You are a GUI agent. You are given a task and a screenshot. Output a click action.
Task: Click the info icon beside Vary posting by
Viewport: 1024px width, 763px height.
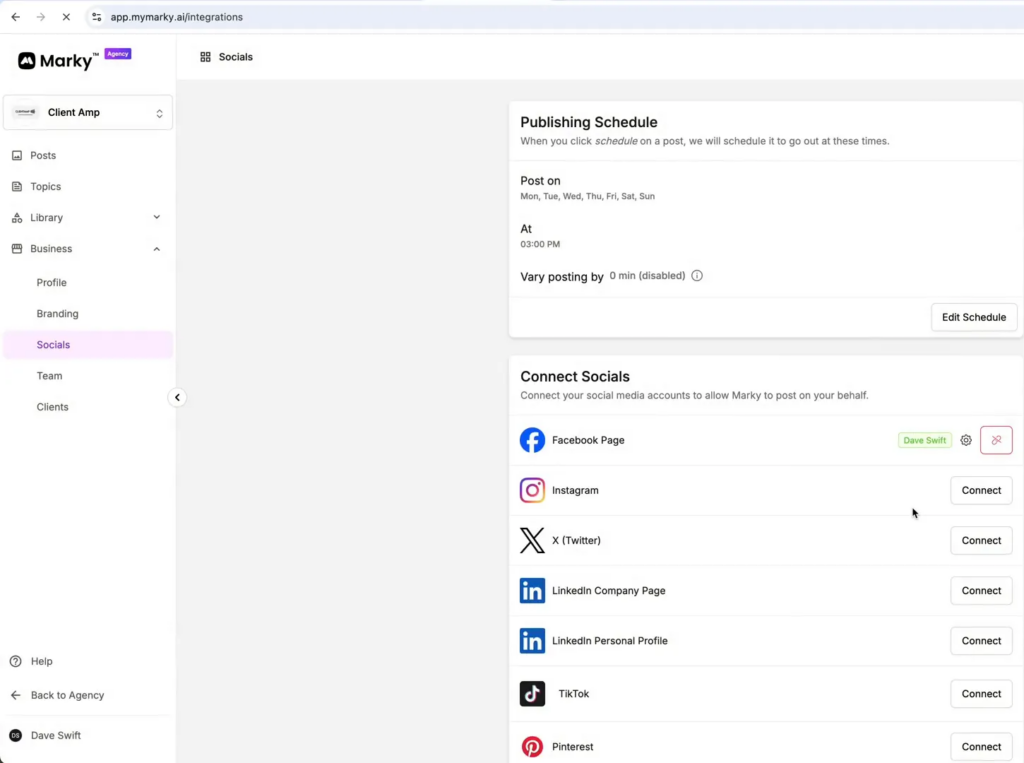(697, 276)
